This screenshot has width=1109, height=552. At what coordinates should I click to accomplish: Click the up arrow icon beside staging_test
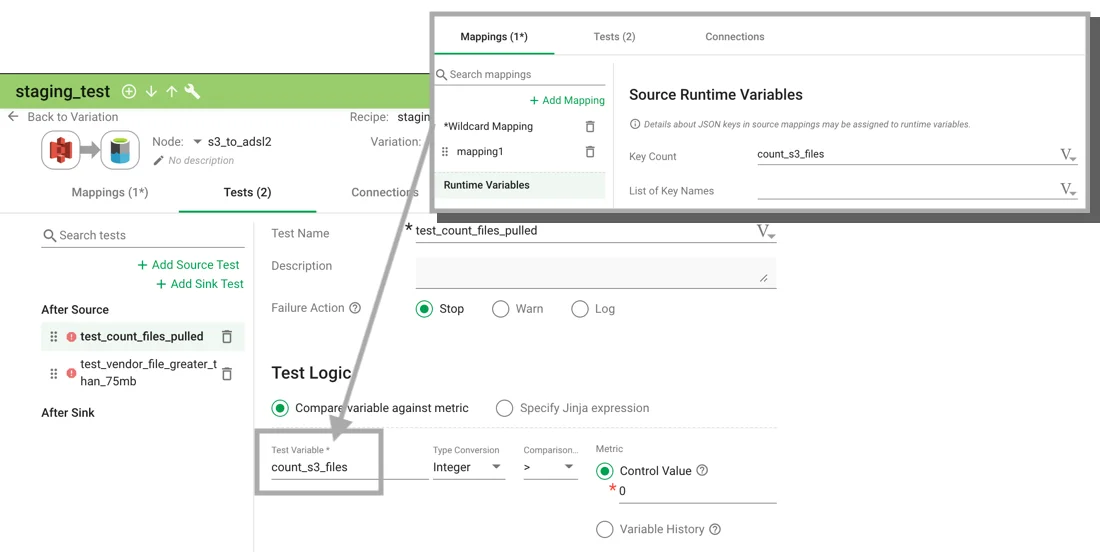tap(171, 91)
